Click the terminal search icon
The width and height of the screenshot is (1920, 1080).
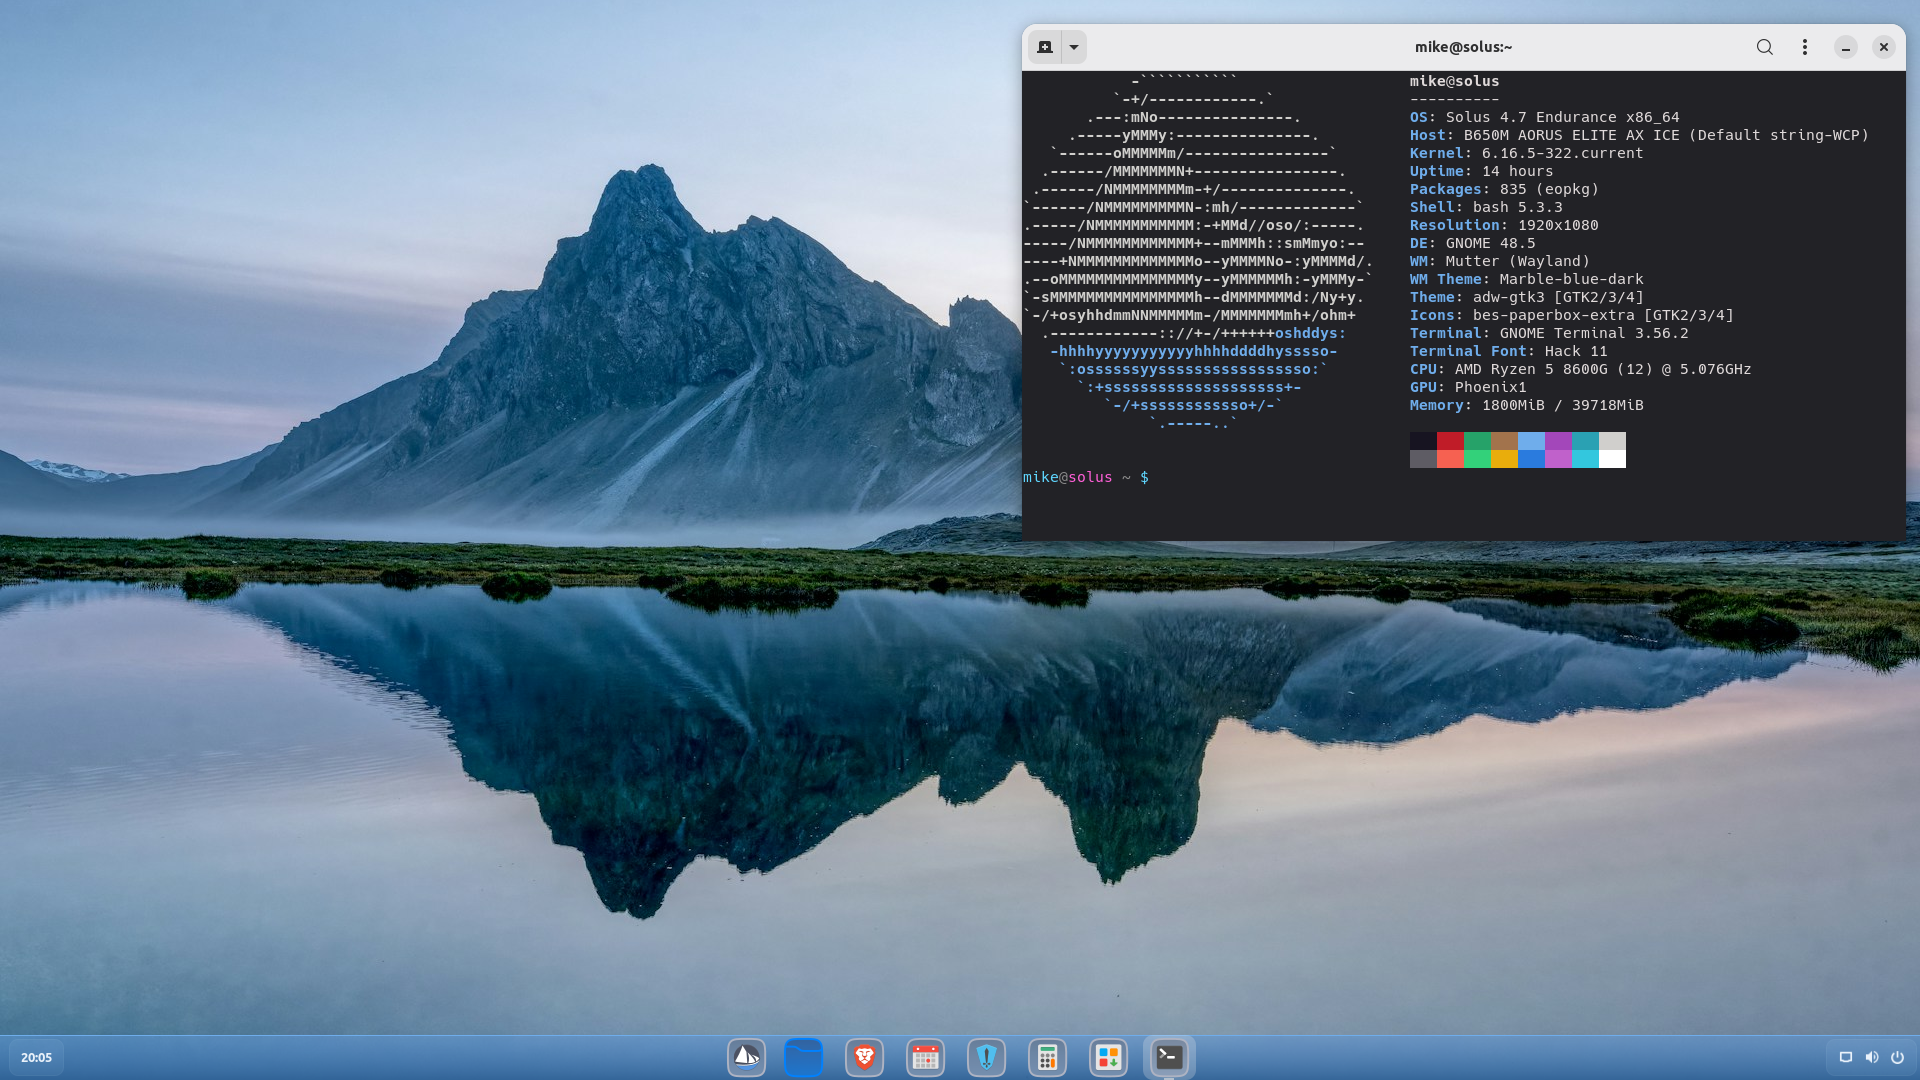tap(1764, 47)
